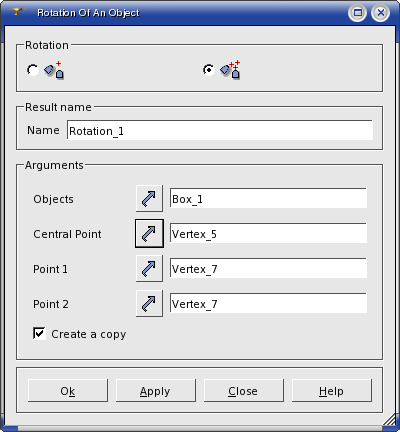
Task: Click the Objects selection arrow button
Action: pyautogui.click(x=149, y=199)
